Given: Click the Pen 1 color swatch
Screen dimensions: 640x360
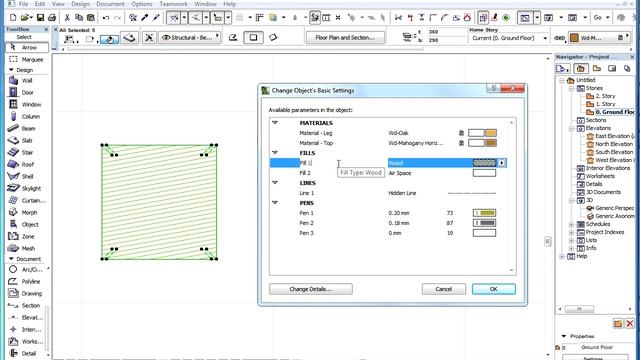Looking at the screenshot, I should click(484, 213).
